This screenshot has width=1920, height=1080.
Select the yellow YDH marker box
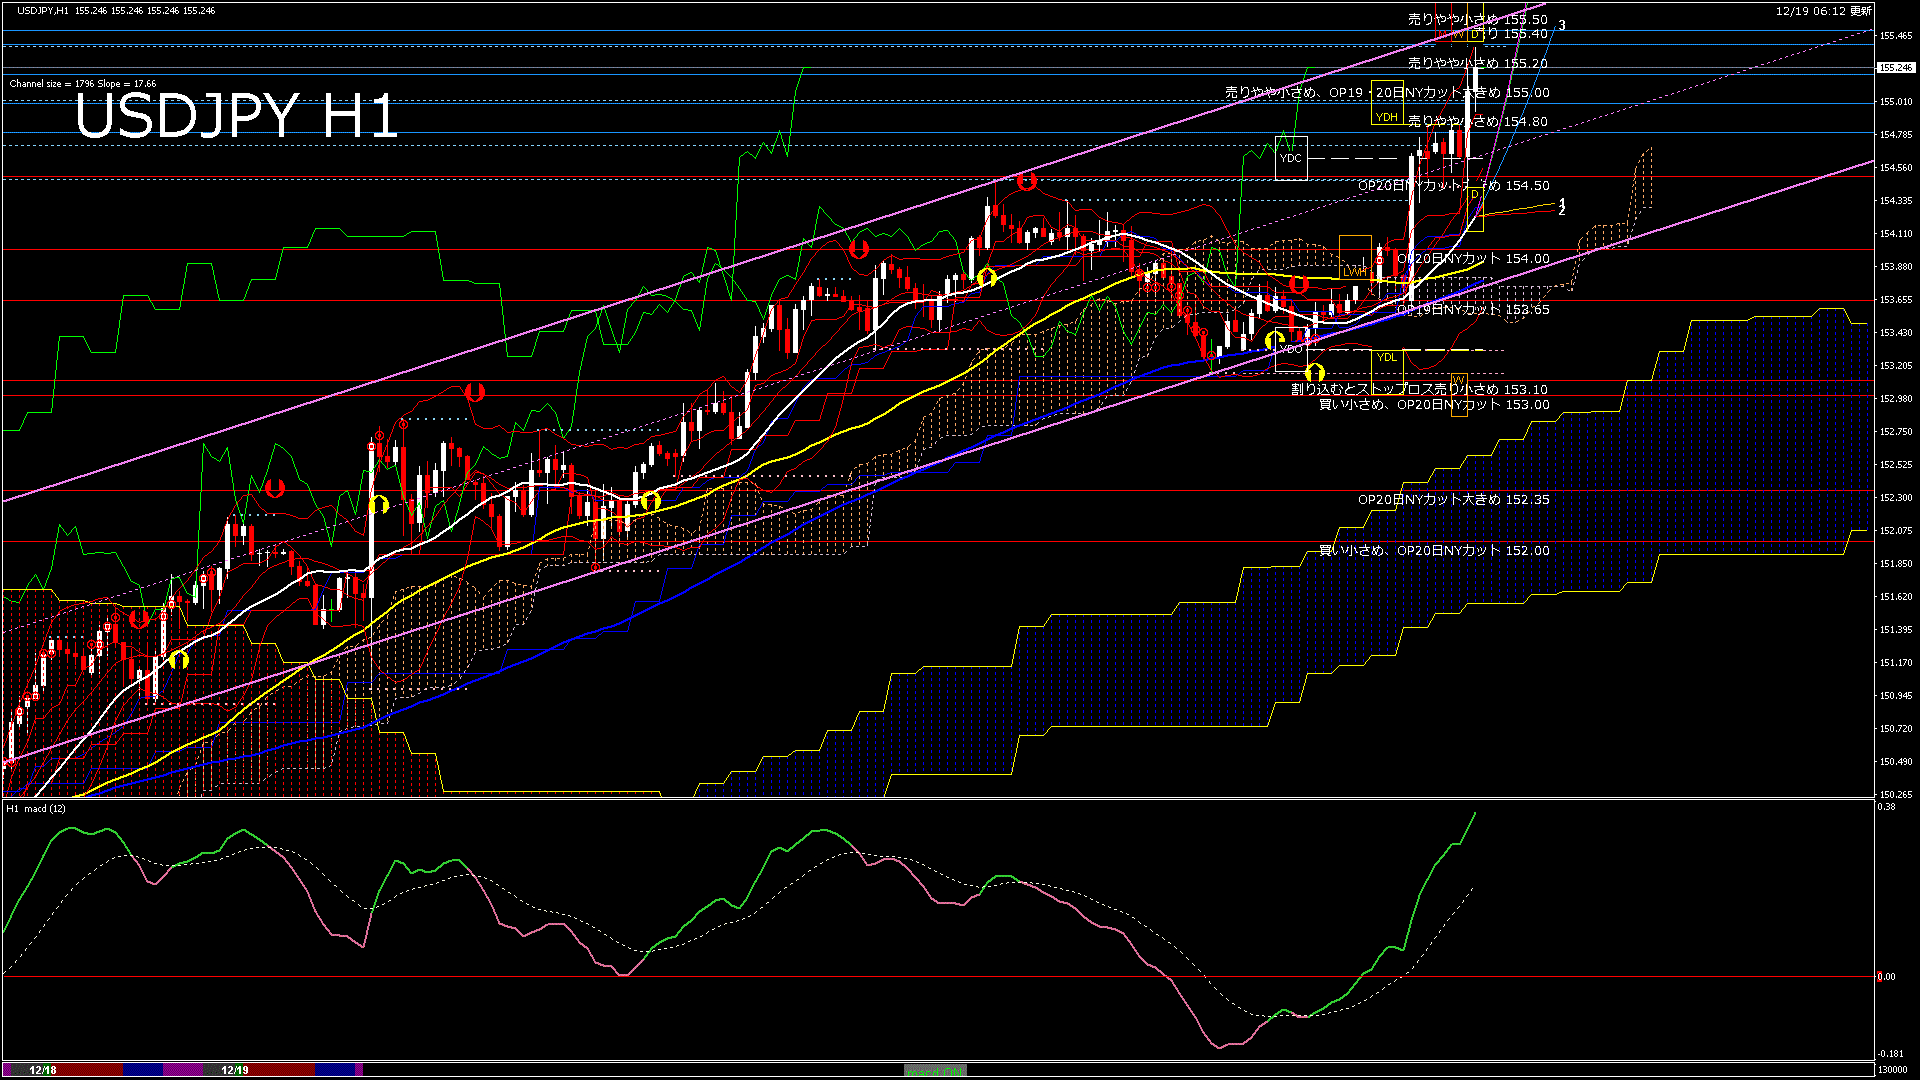(1386, 102)
